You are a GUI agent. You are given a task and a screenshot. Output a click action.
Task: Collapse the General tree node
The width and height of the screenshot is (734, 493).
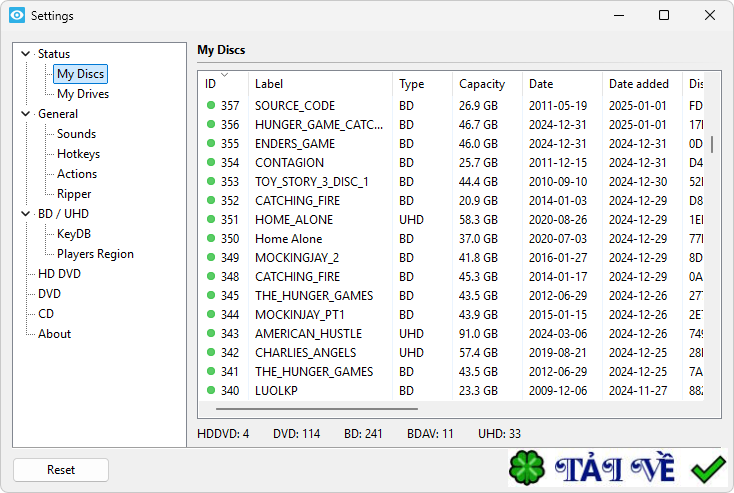pos(26,114)
